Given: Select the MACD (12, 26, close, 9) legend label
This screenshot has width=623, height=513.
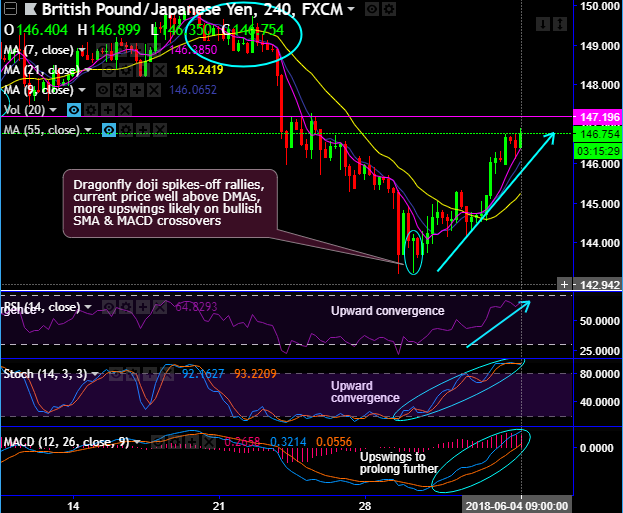Looking at the screenshot, I should tap(66, 442).
